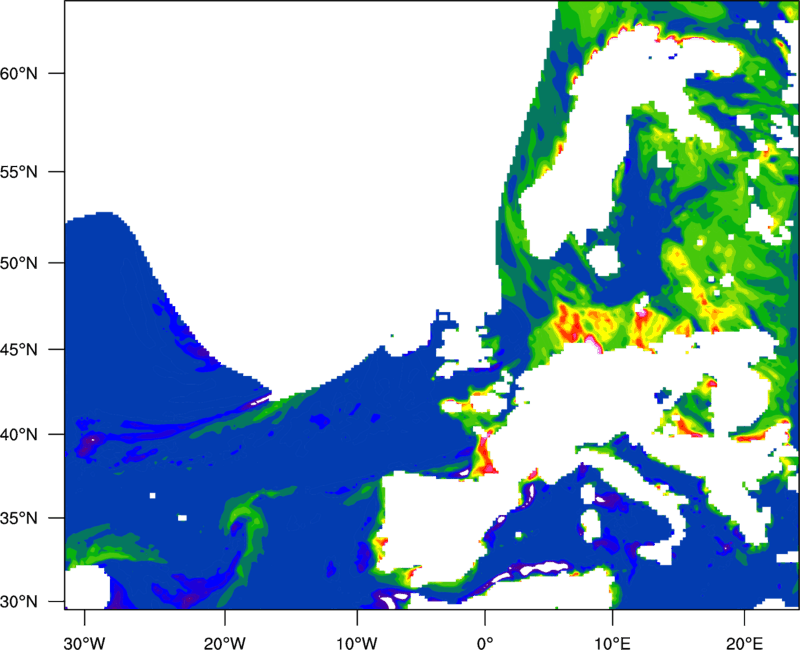Click the 60°N latitude label
The width and height of the screenshot is (800, 650).
coord(19,74)
